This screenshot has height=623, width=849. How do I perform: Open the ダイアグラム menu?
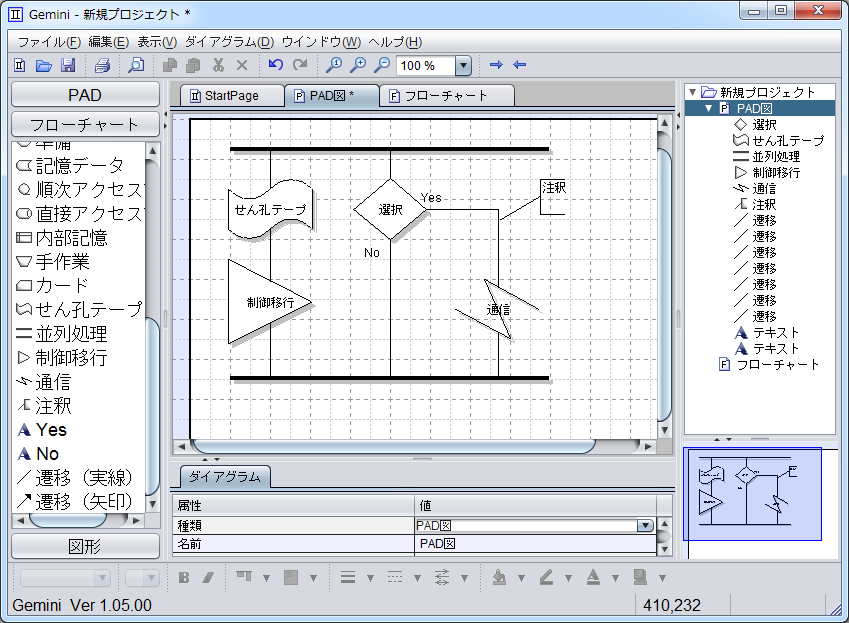click(229, 42)
